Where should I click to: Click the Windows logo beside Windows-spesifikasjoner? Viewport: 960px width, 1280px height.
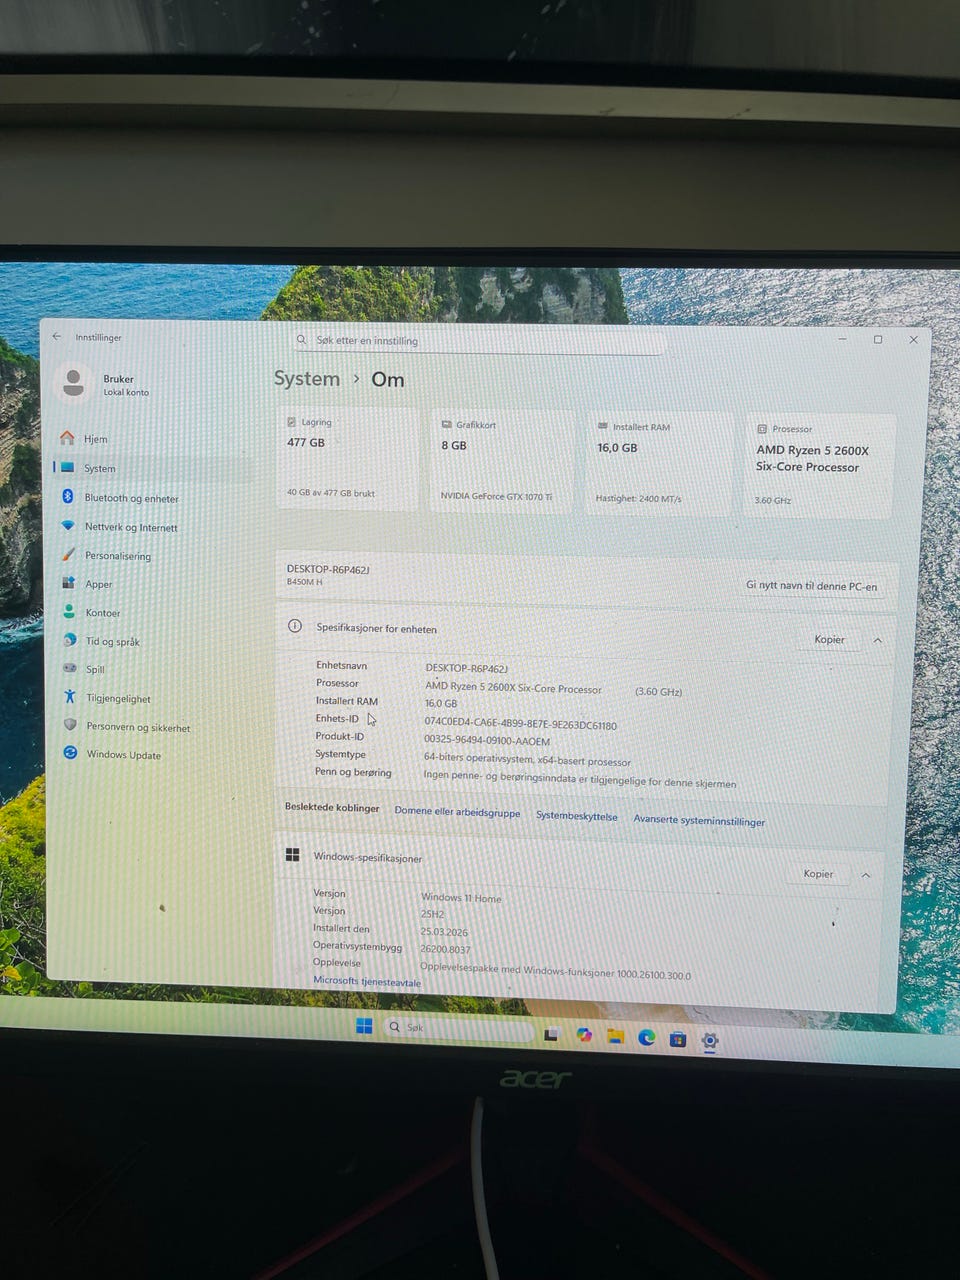point(292,855)
